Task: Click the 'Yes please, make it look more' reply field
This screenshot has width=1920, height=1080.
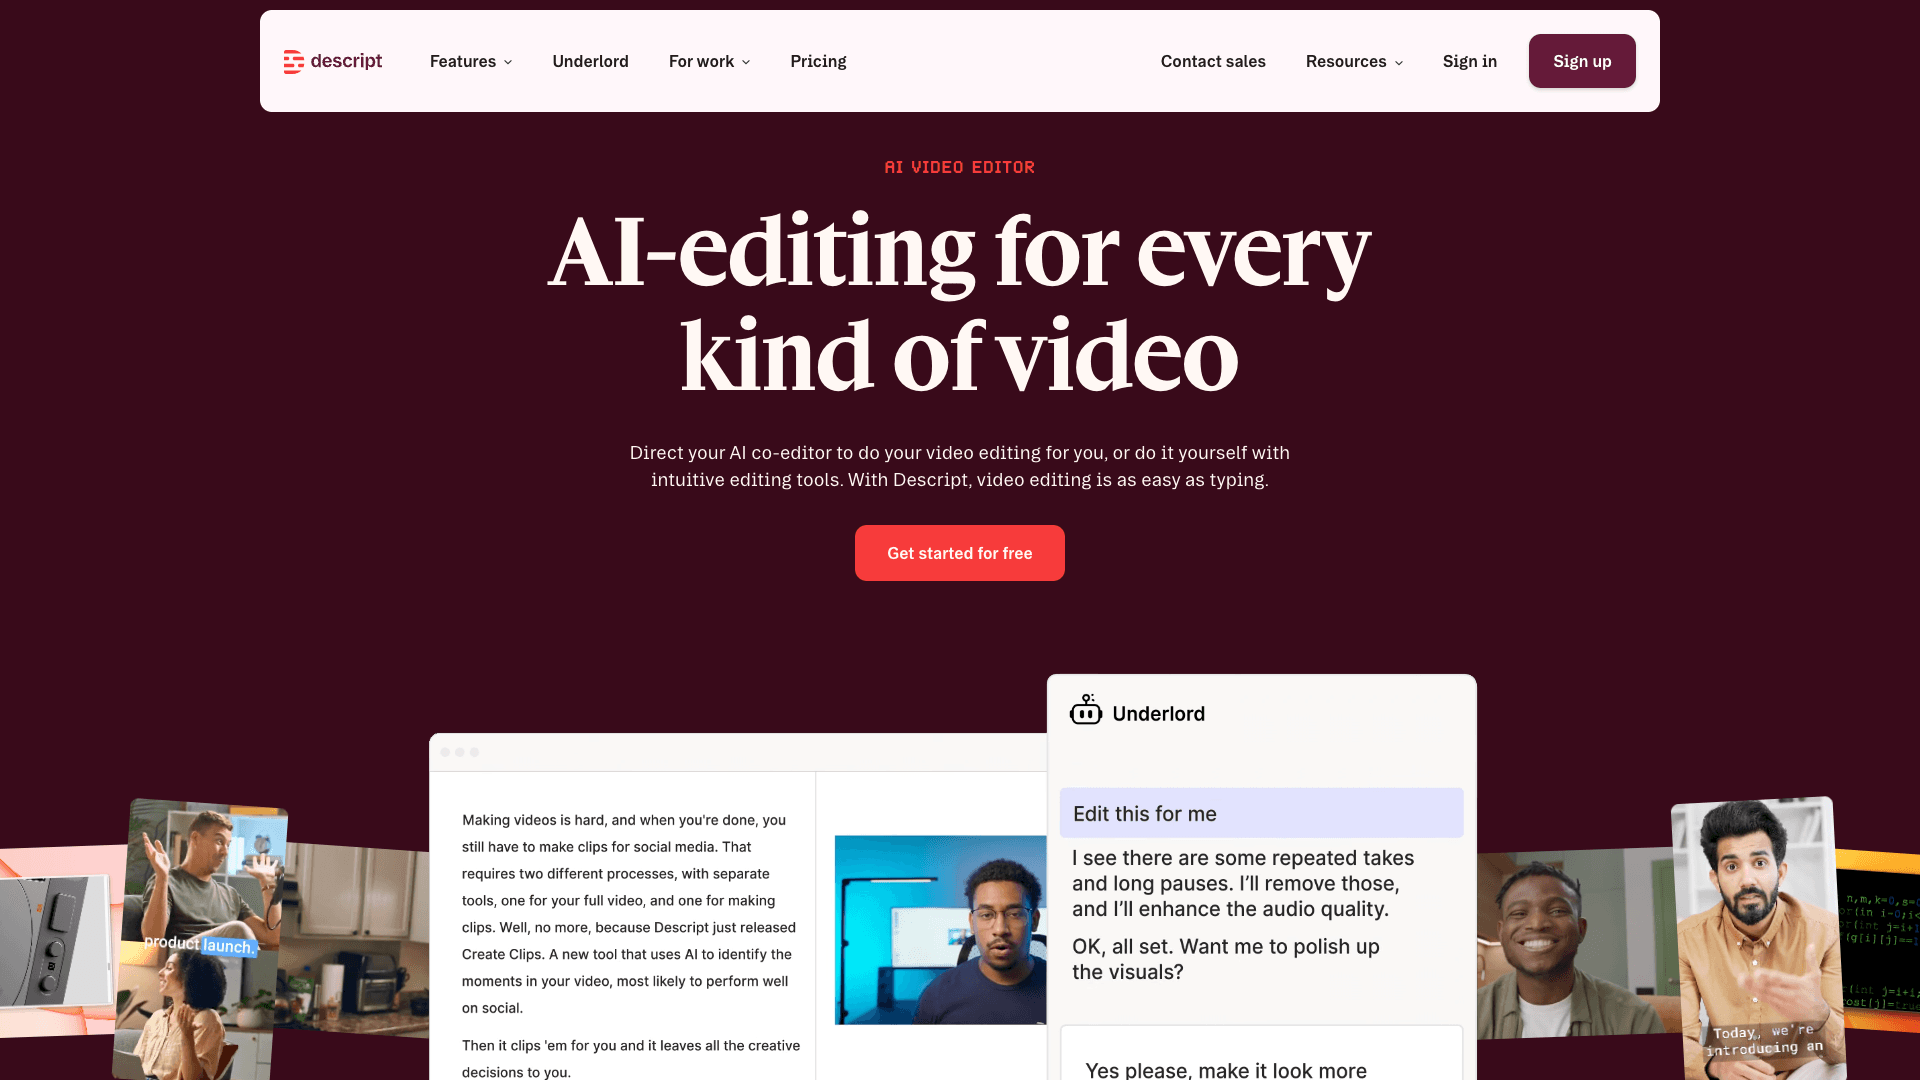Action: coord(1261,1065)
